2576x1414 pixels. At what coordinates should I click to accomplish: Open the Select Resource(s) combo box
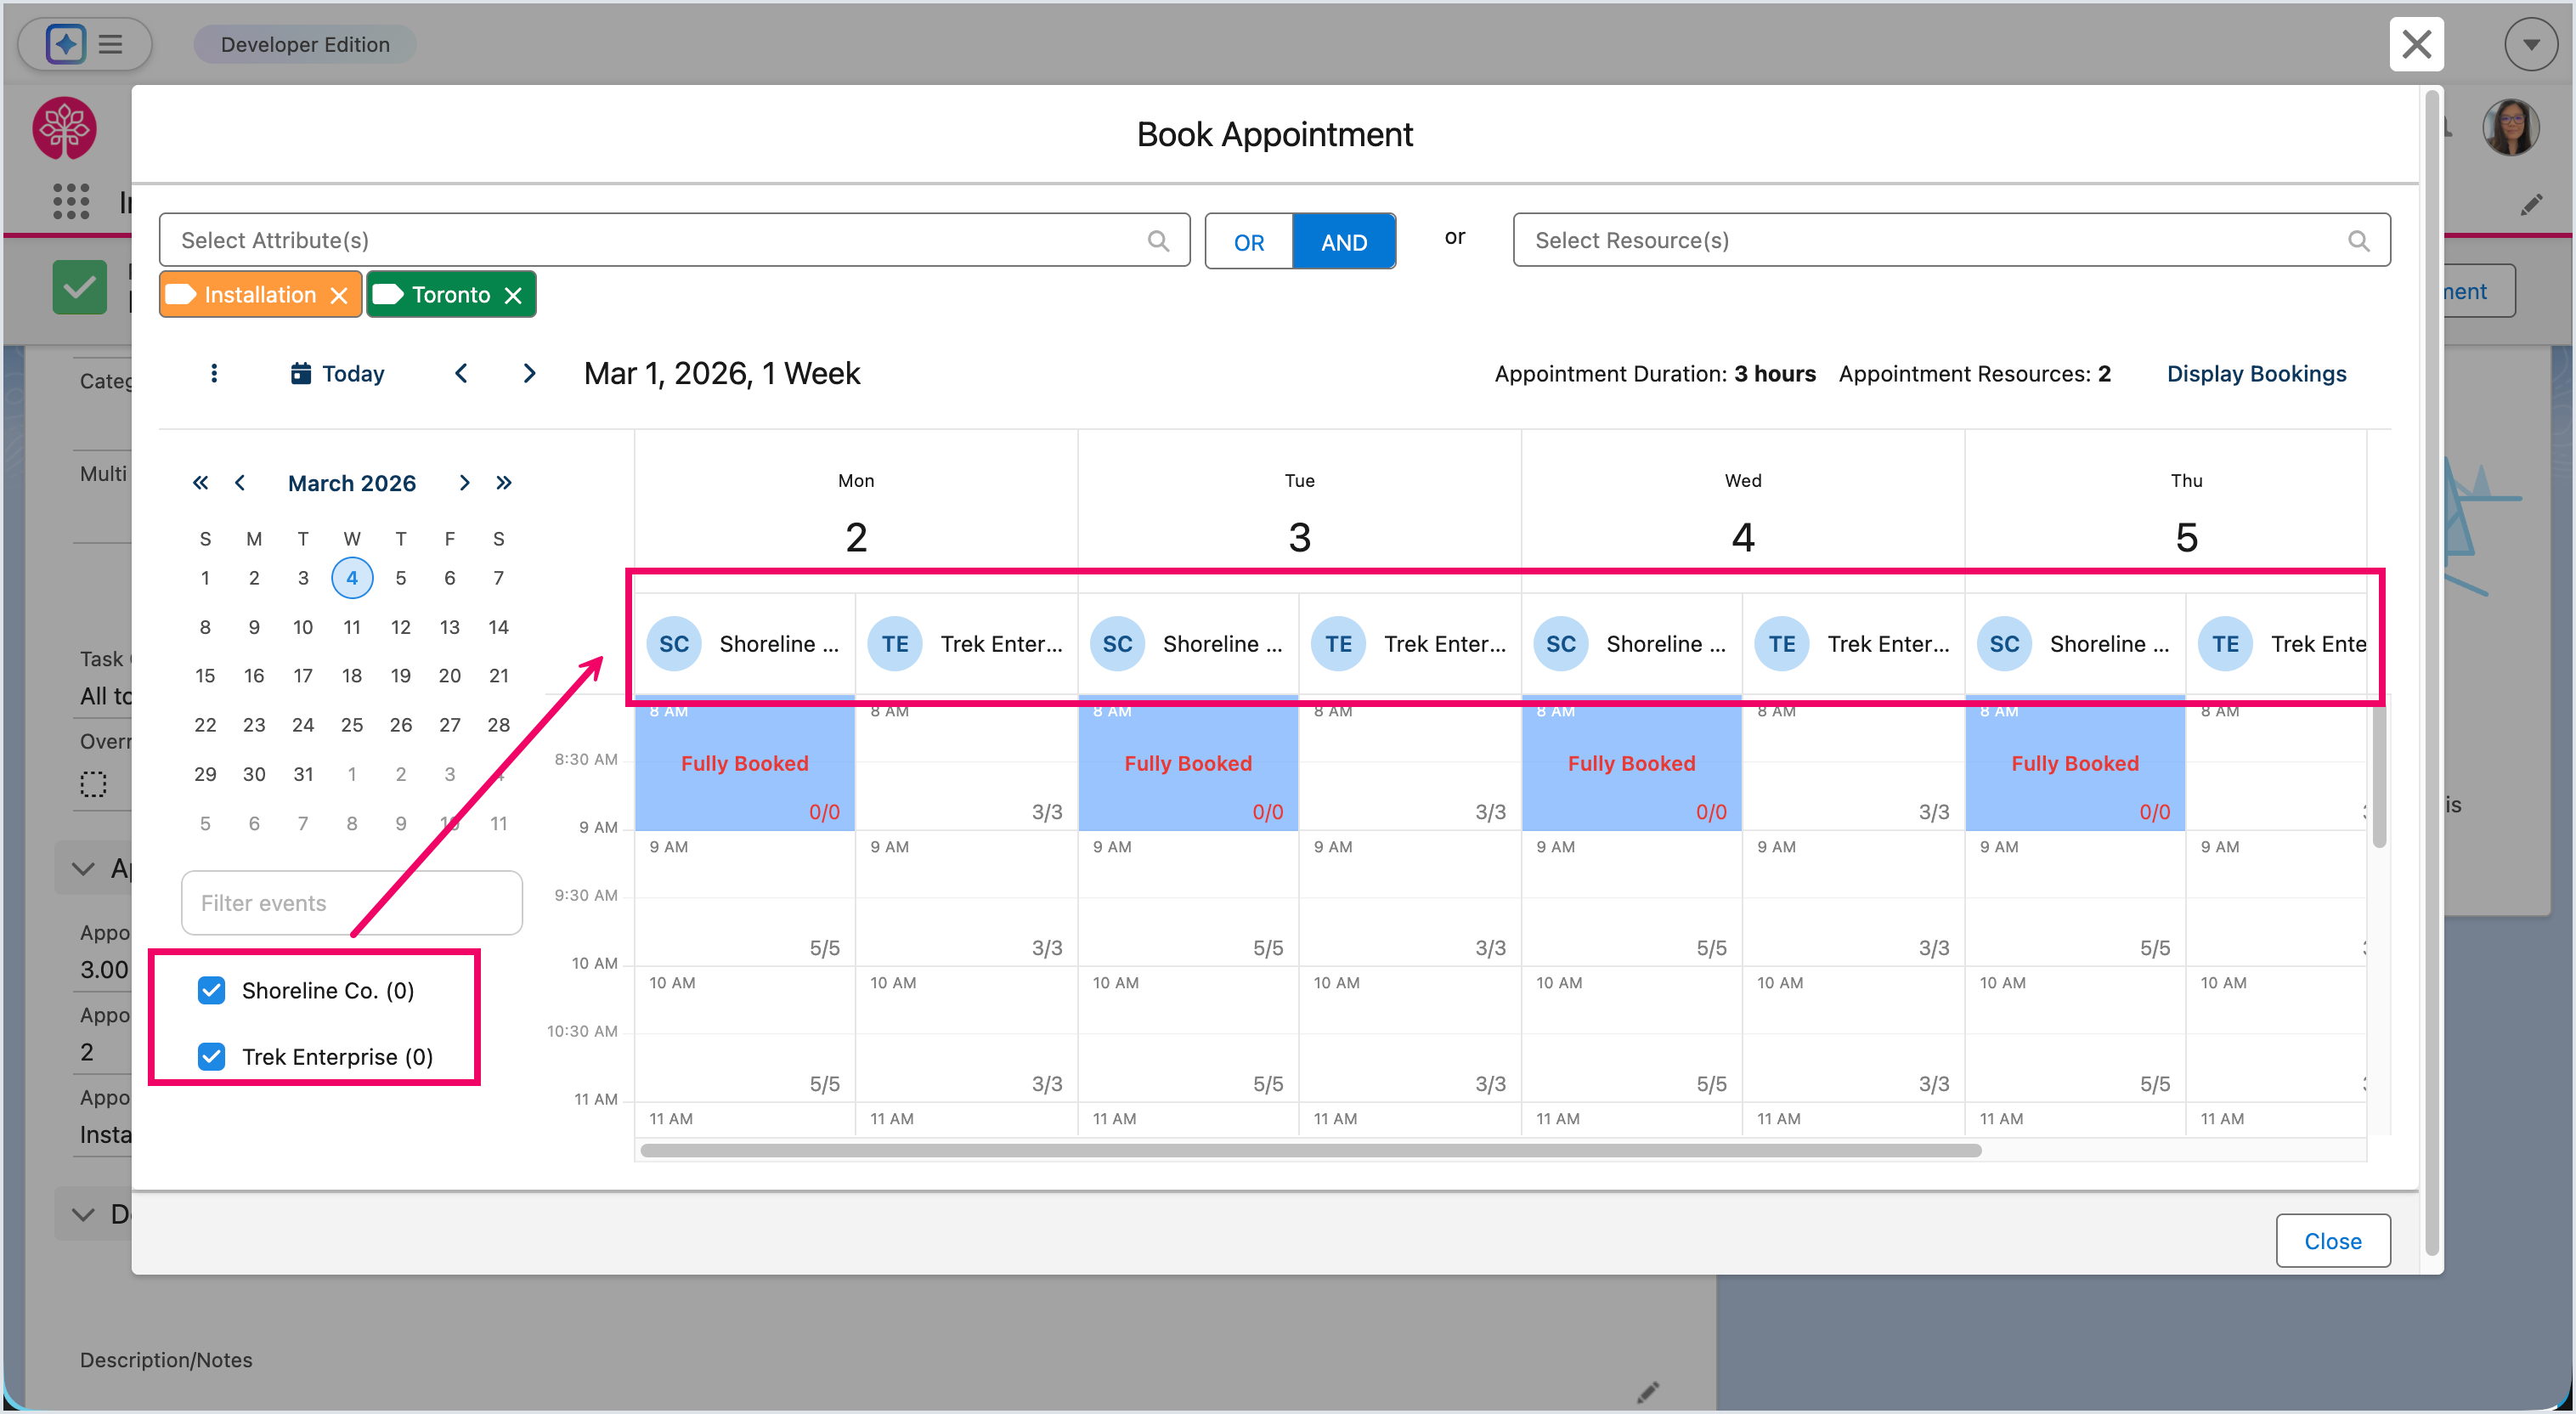pyautogui.click(x=1951, y=240)
